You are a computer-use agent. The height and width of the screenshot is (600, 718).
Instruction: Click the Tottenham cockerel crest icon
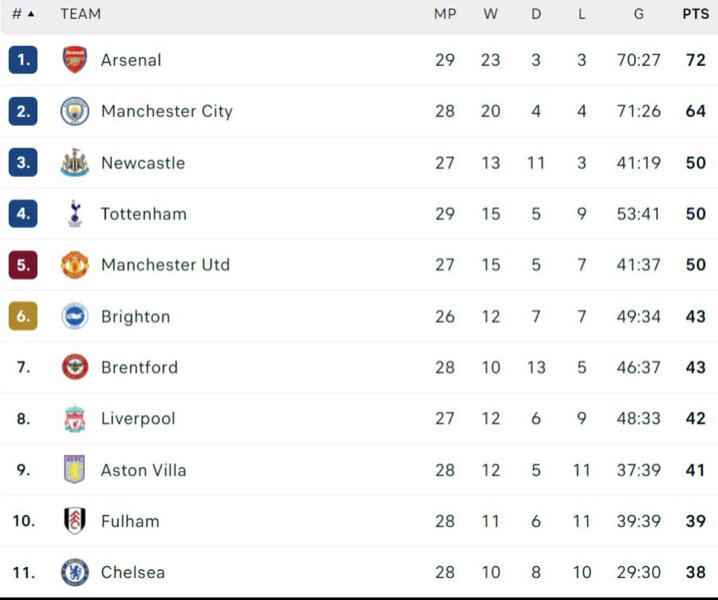75,214
